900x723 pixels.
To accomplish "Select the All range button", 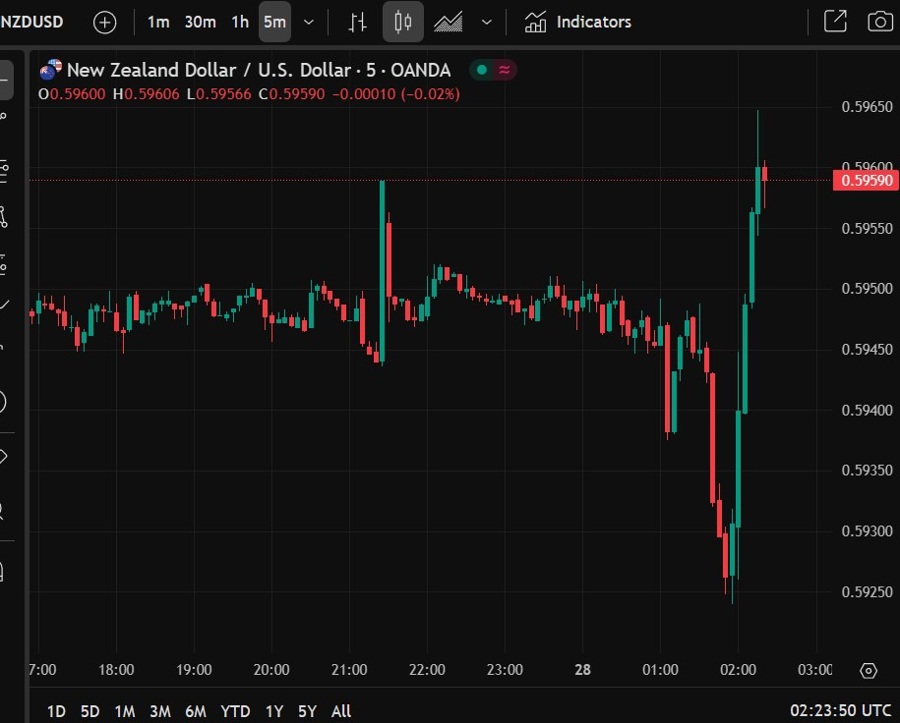I will 341,711.
